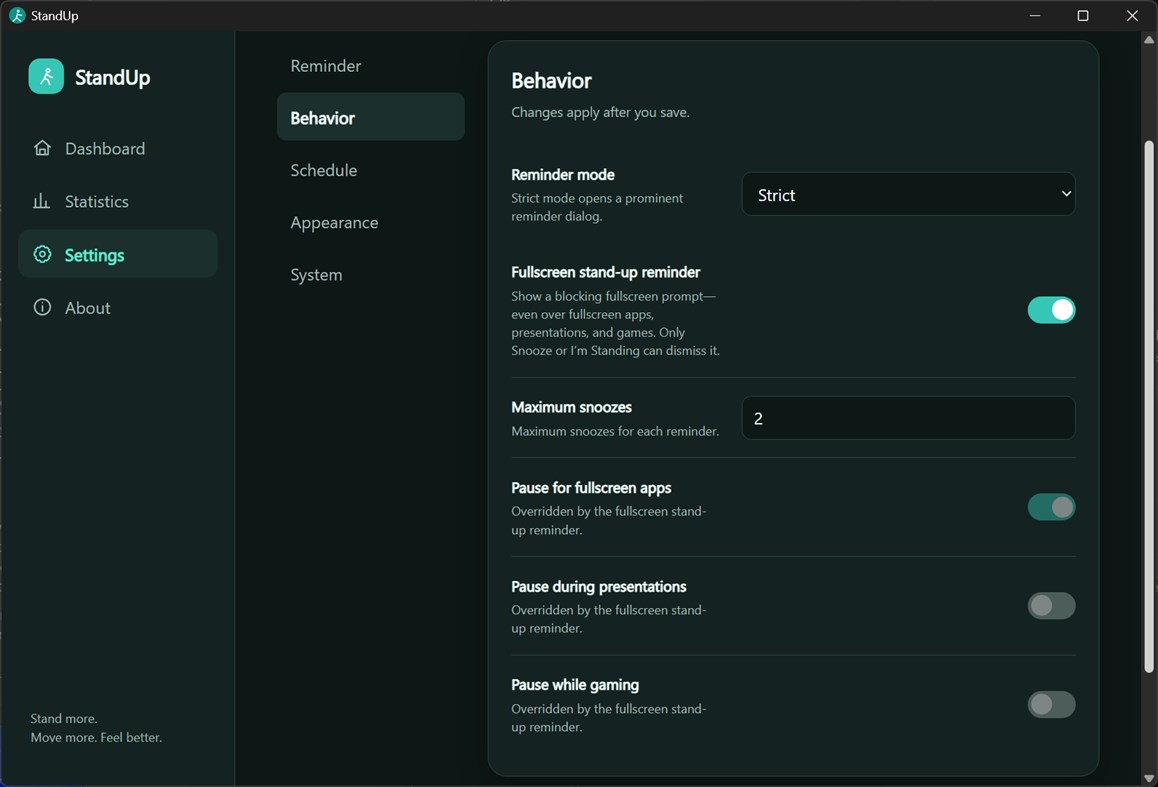The image size is (1158, 787).
Task: Click the 'Move more. Feel better.' text
Action: (x=96, y=738)
